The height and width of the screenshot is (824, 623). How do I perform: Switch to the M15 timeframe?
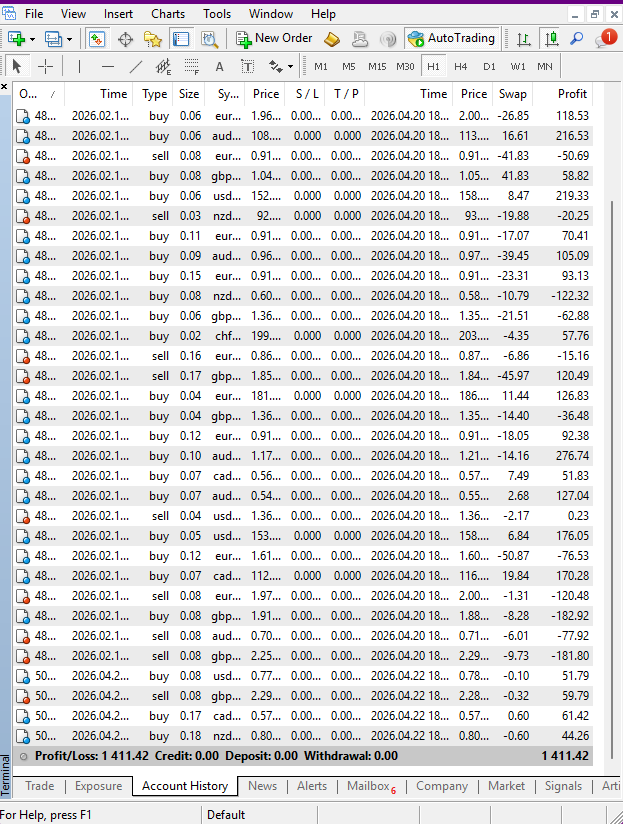377,66
